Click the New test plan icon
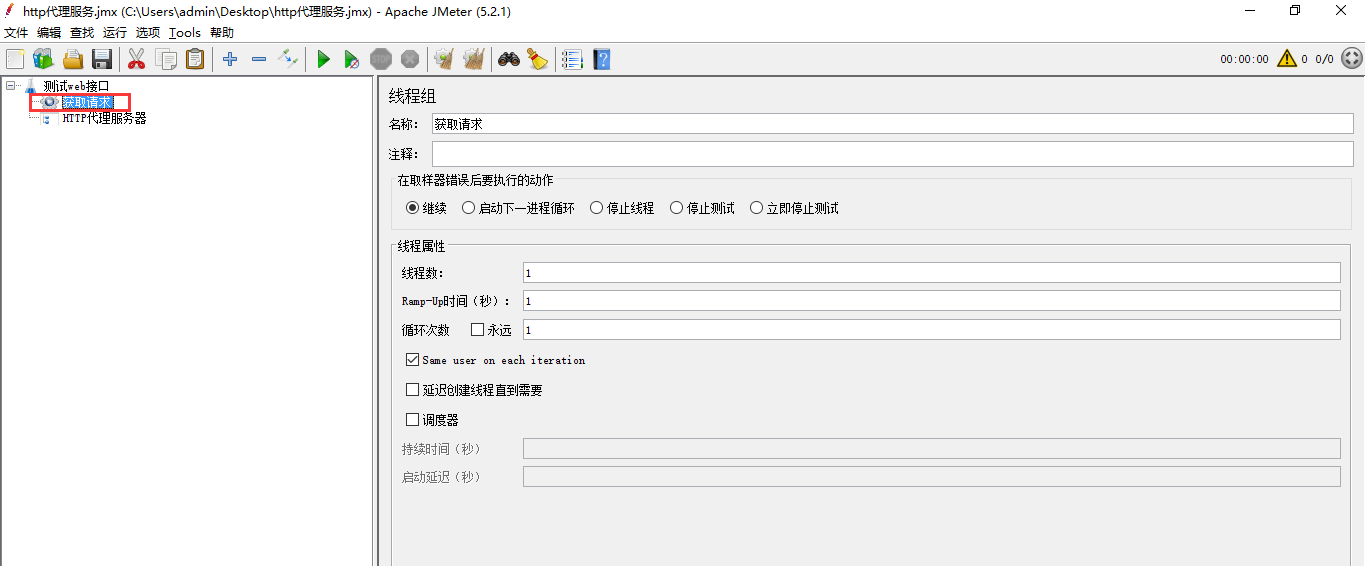The height and width of the screenshot is (566, 1365). pos(15,59)
